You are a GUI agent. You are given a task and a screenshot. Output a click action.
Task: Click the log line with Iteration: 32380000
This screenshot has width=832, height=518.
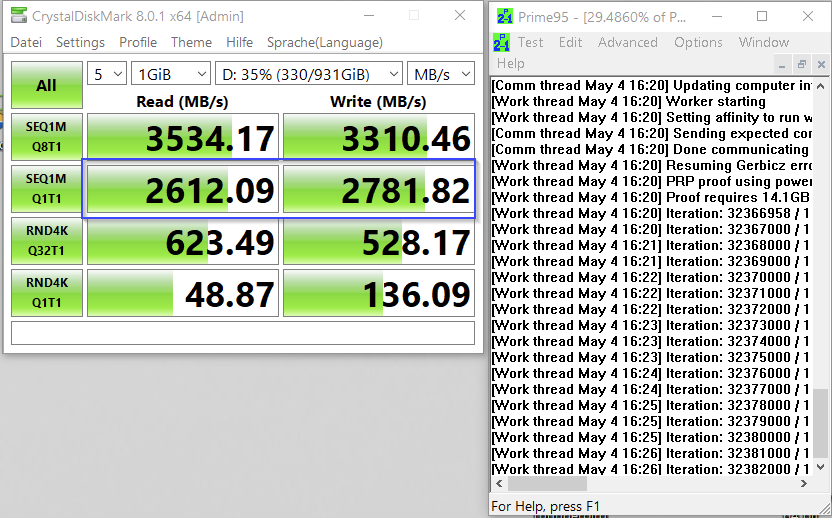652,437
